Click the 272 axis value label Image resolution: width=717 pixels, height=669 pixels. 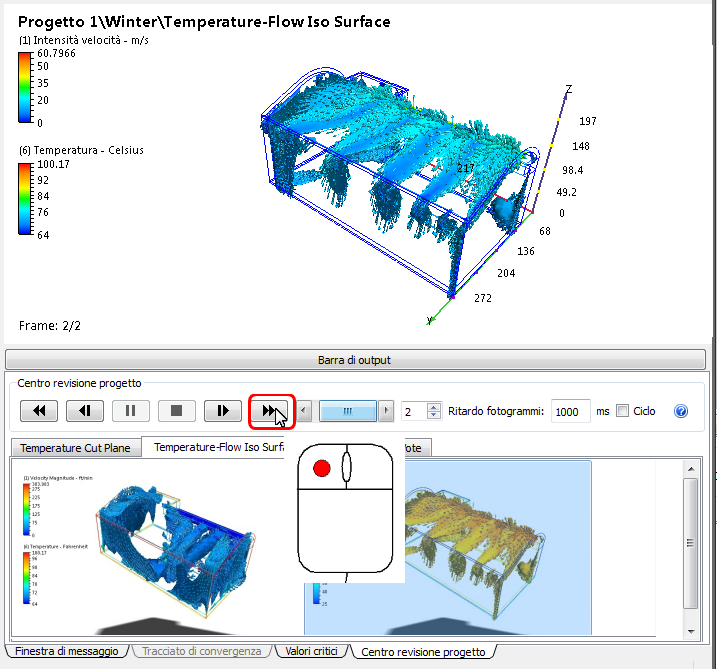[x=483, y=298]
